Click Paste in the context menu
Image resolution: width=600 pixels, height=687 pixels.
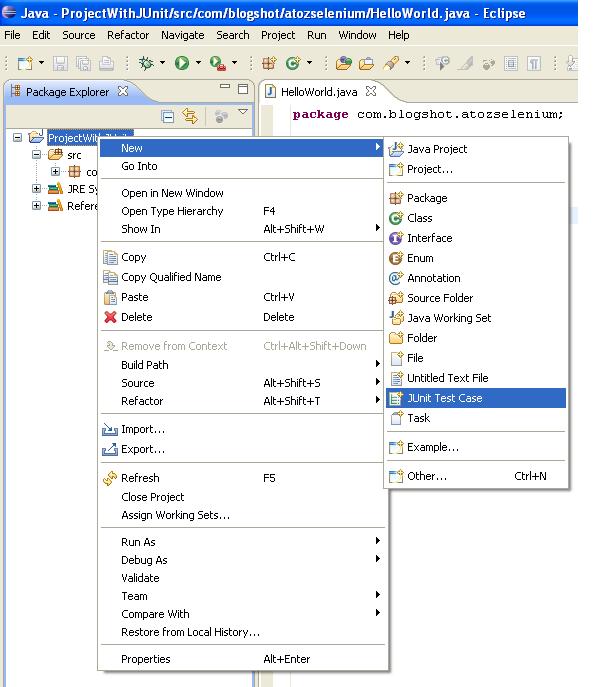242,297
